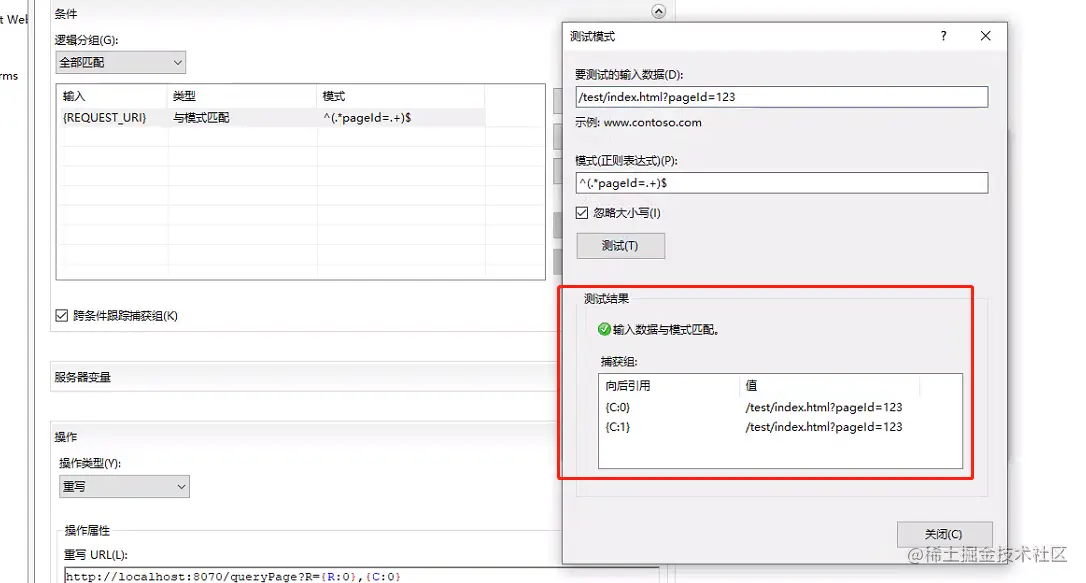The width and height of the screenshot is (1086, 583).
Task: Select the {REQUEST_URI} condition row
Action: (273, 118)
